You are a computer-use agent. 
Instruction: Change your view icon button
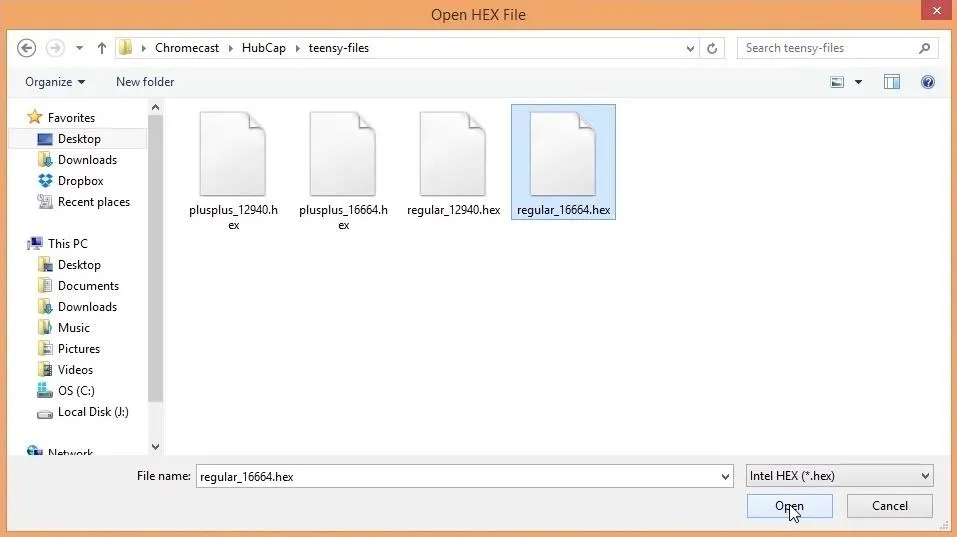837,82
